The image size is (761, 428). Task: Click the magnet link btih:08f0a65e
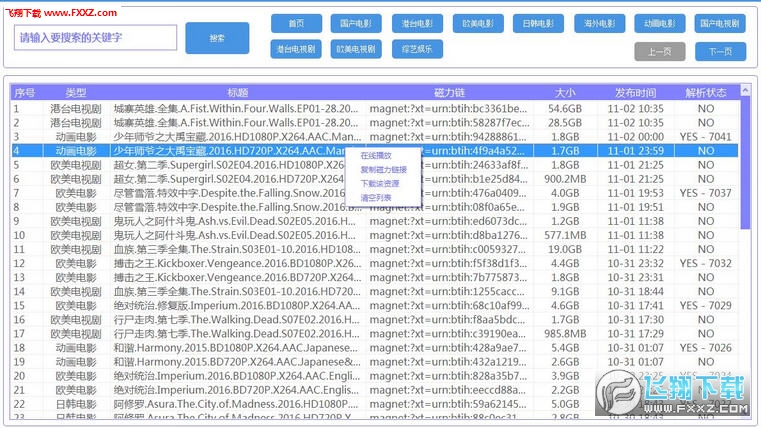tap(447, 207)
